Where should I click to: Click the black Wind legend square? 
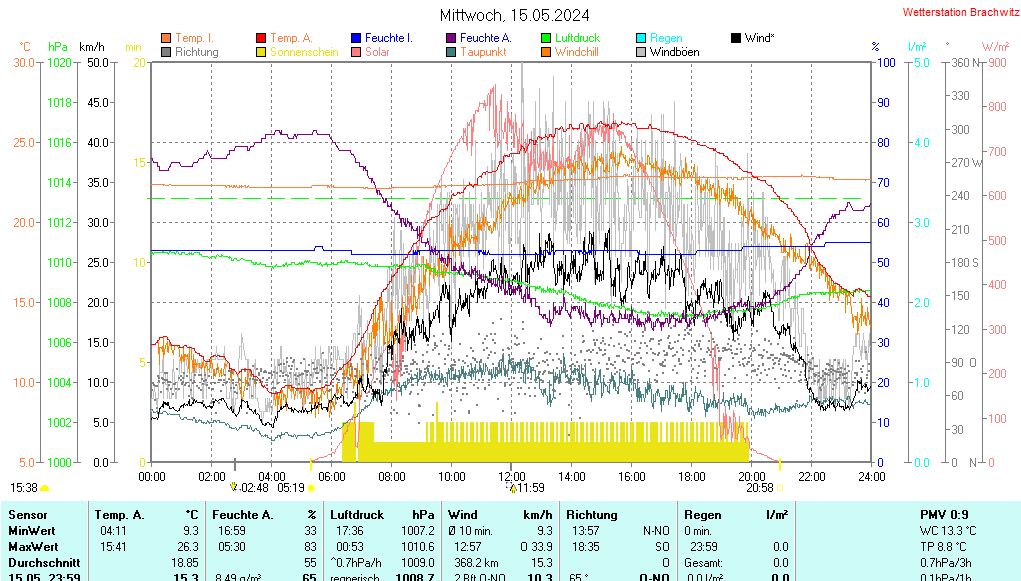pos(736,38)
